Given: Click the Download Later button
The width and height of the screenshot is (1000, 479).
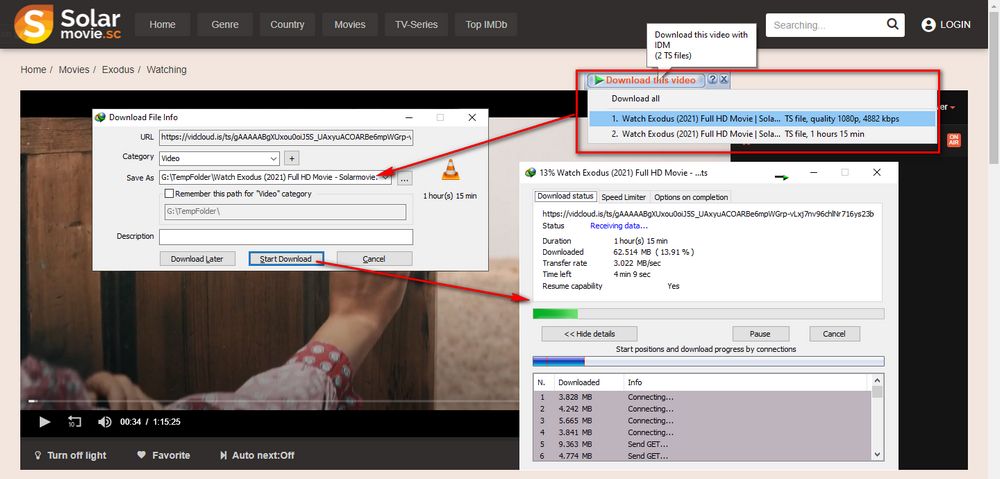Looking at the screenshot, I should pyautogui.click(x=197, y=258).
